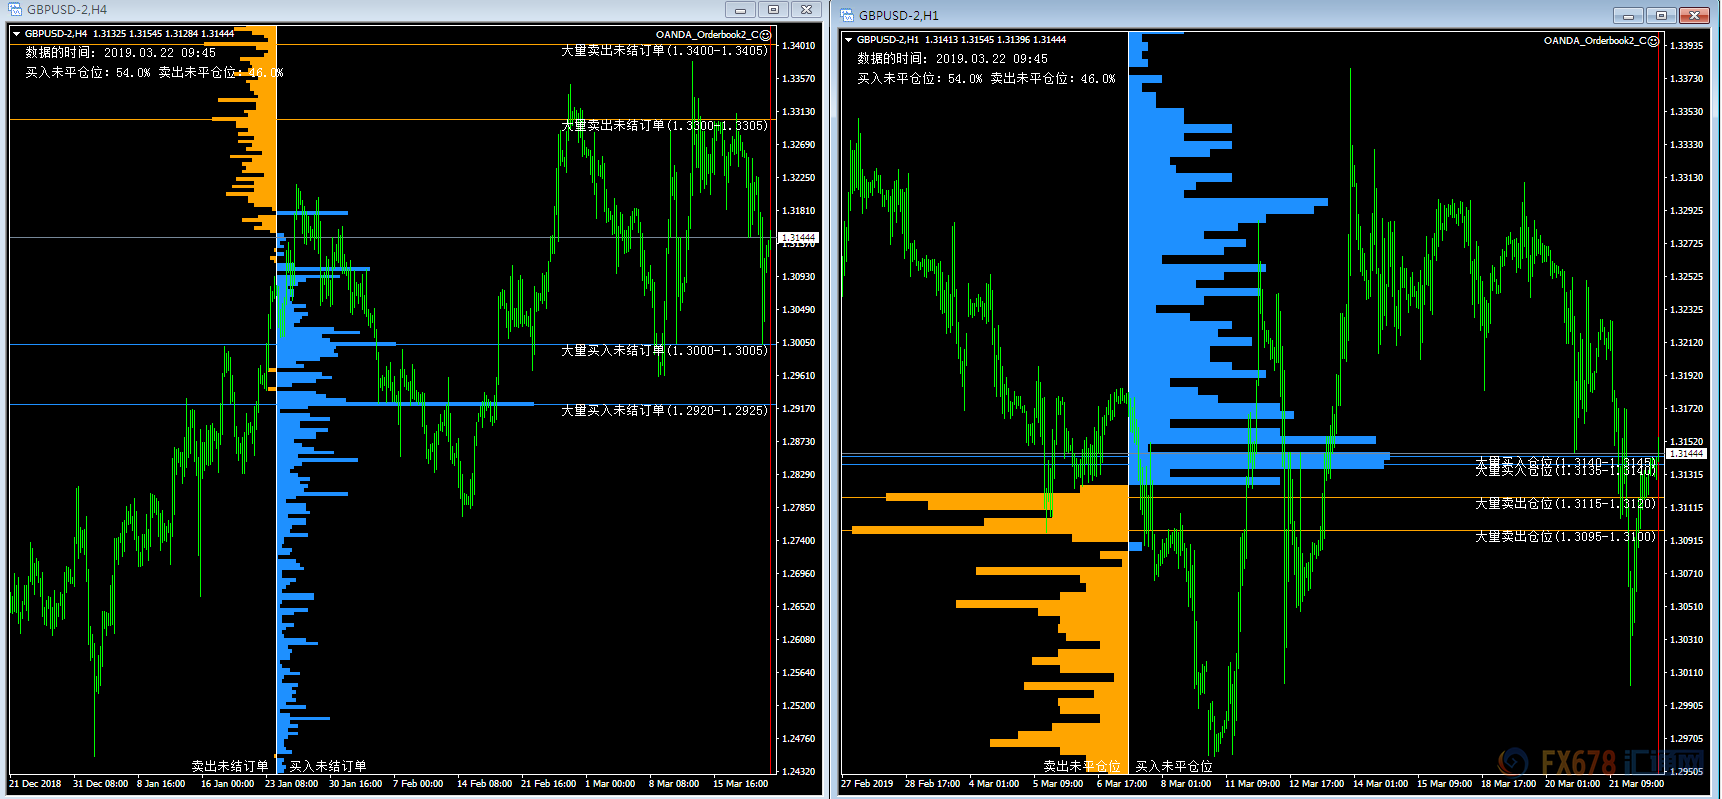Click 1.32120 on H1 price scale

(1686, 342)
